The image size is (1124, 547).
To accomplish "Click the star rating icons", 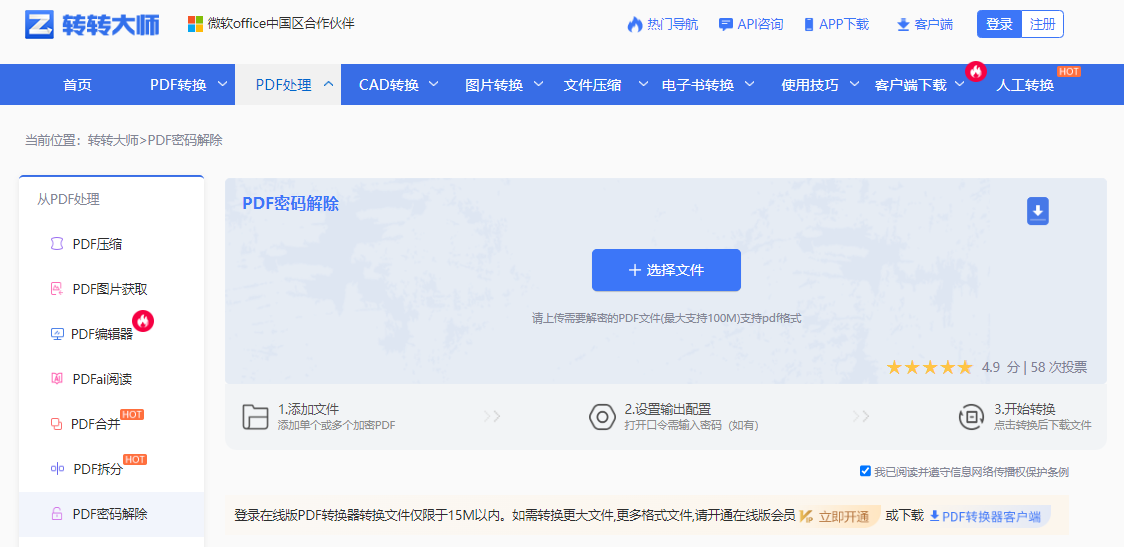I will 929,368.
